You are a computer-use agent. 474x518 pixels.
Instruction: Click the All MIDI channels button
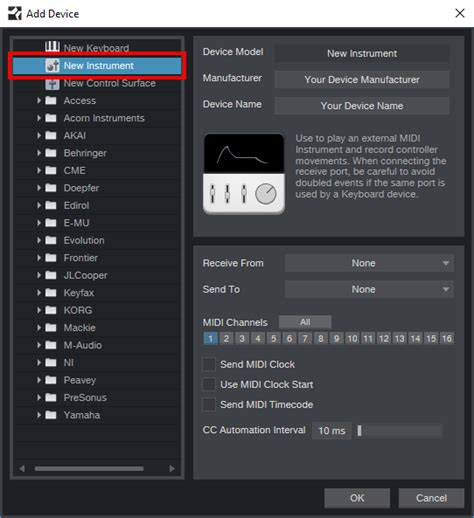[x=305, y=322]
